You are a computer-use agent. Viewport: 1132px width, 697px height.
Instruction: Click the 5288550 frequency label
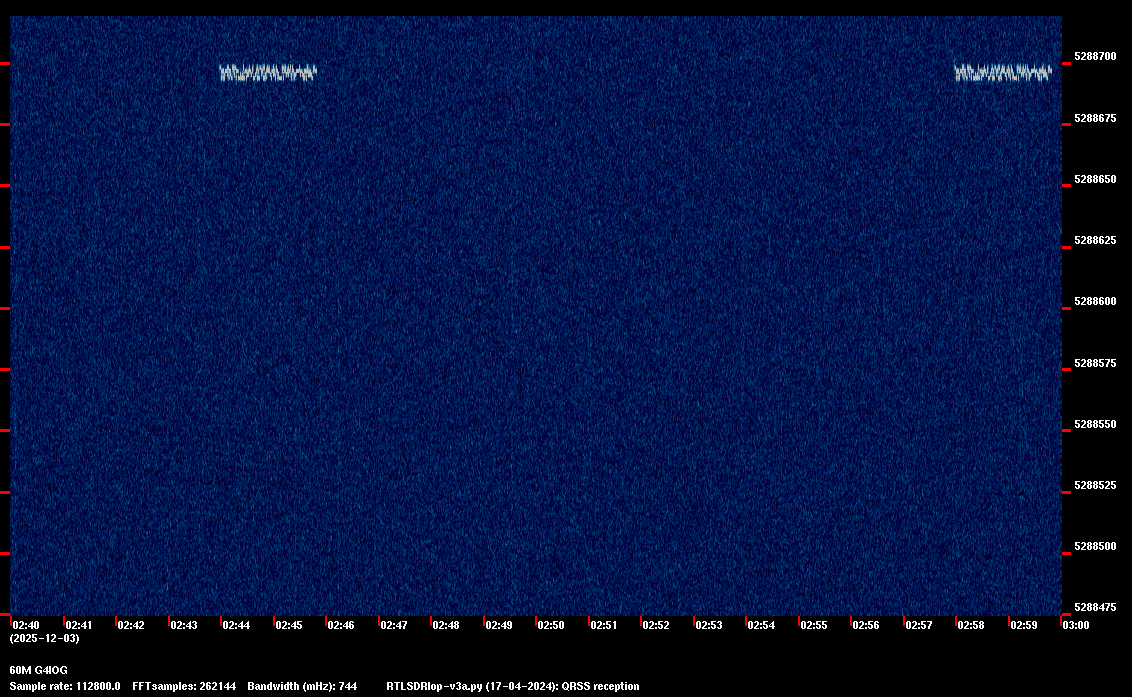(1094, 424)
